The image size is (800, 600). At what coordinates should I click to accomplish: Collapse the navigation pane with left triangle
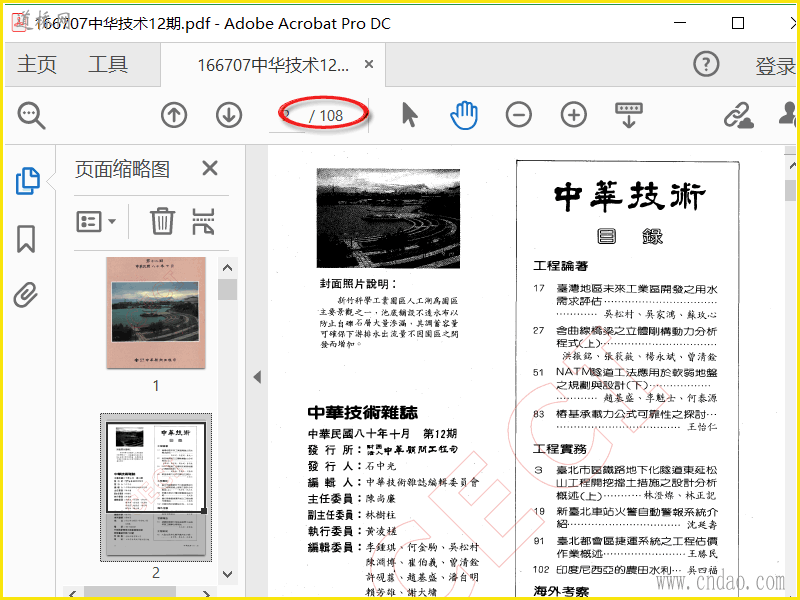tap(257, 377)
